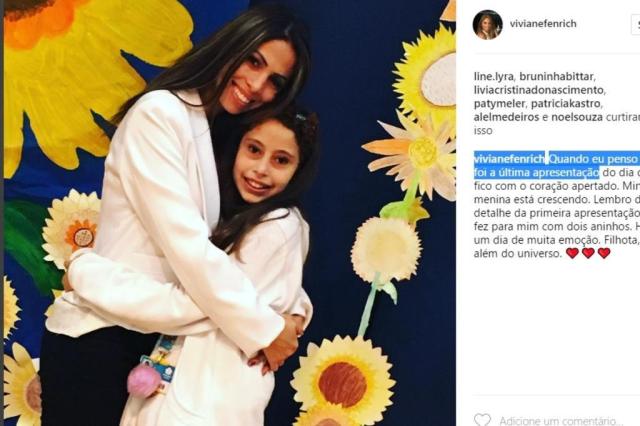Click the 'Adicione um comentário' field
Image resolution: width=640 pixels, height=426 pixels.
coord(561,421)
